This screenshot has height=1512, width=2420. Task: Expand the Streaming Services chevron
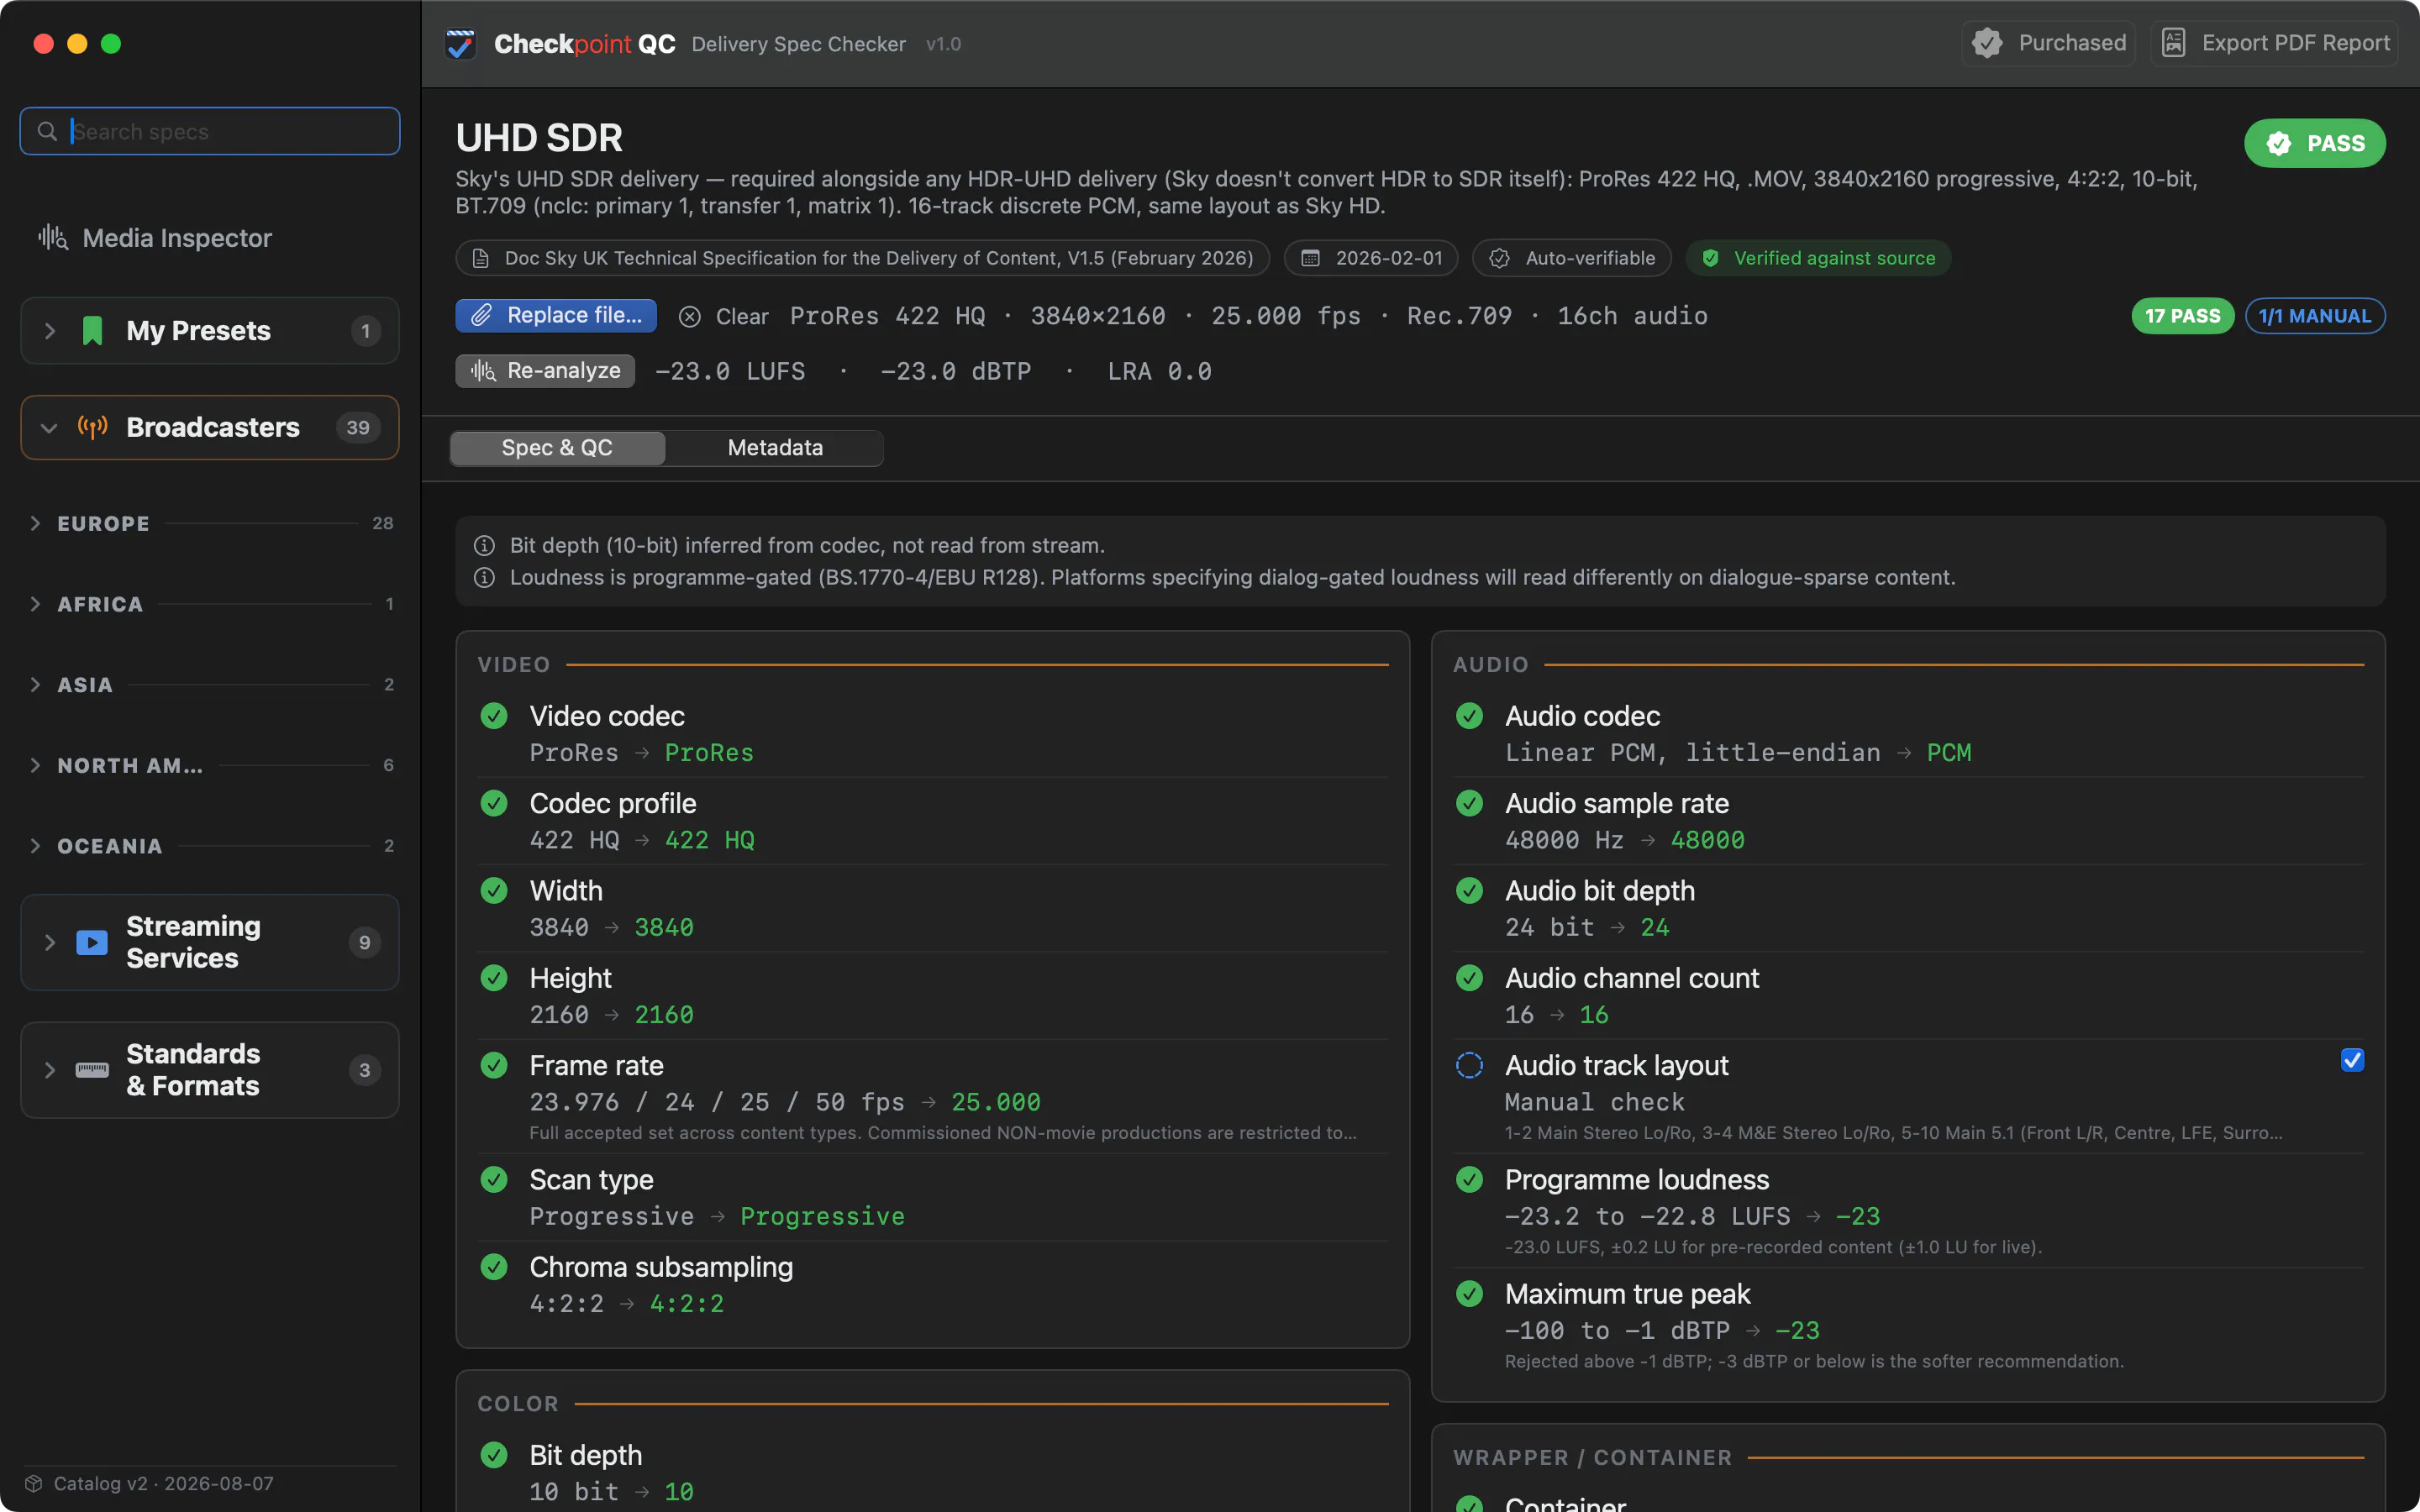point(50,942)
